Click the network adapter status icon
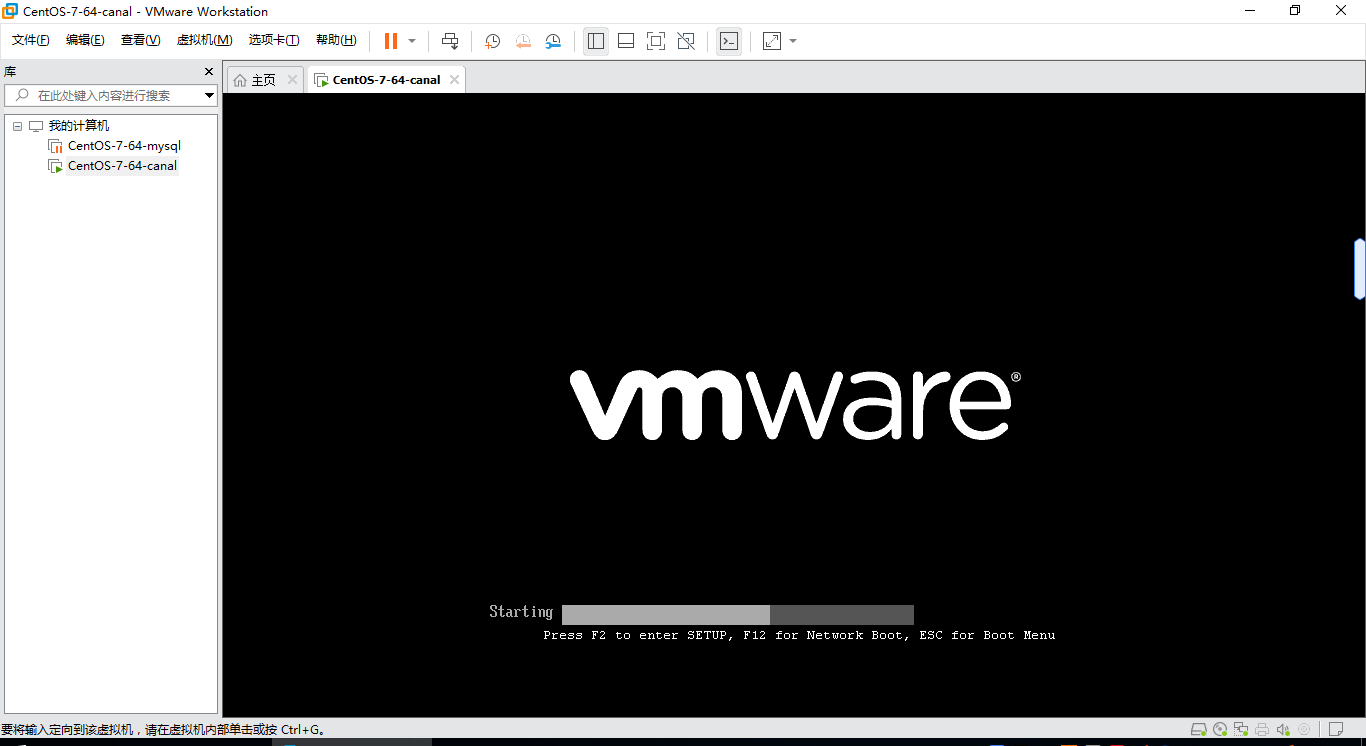 [x=1241, y=729]
